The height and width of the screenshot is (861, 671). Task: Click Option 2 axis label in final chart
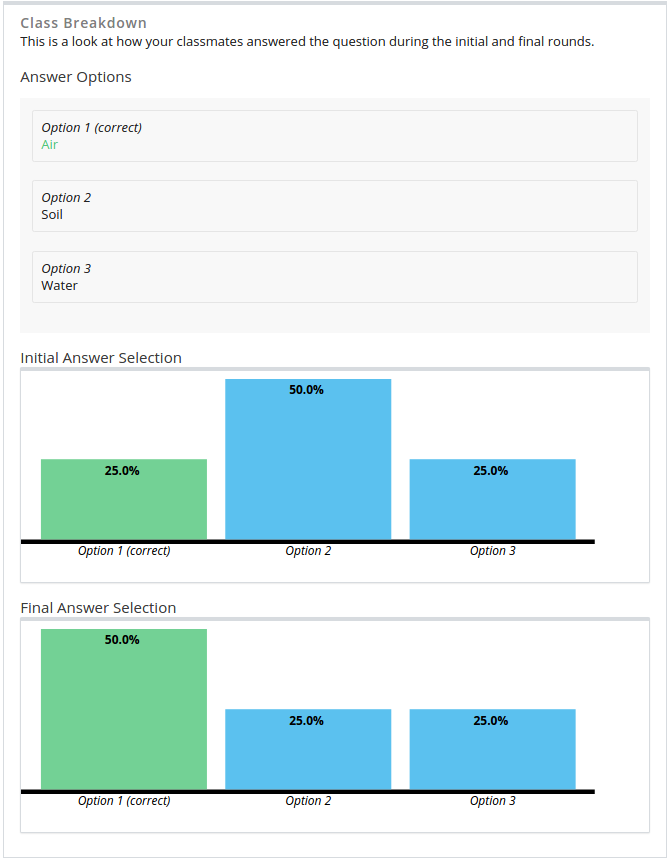pyautogui.click(x=308, y=801)
